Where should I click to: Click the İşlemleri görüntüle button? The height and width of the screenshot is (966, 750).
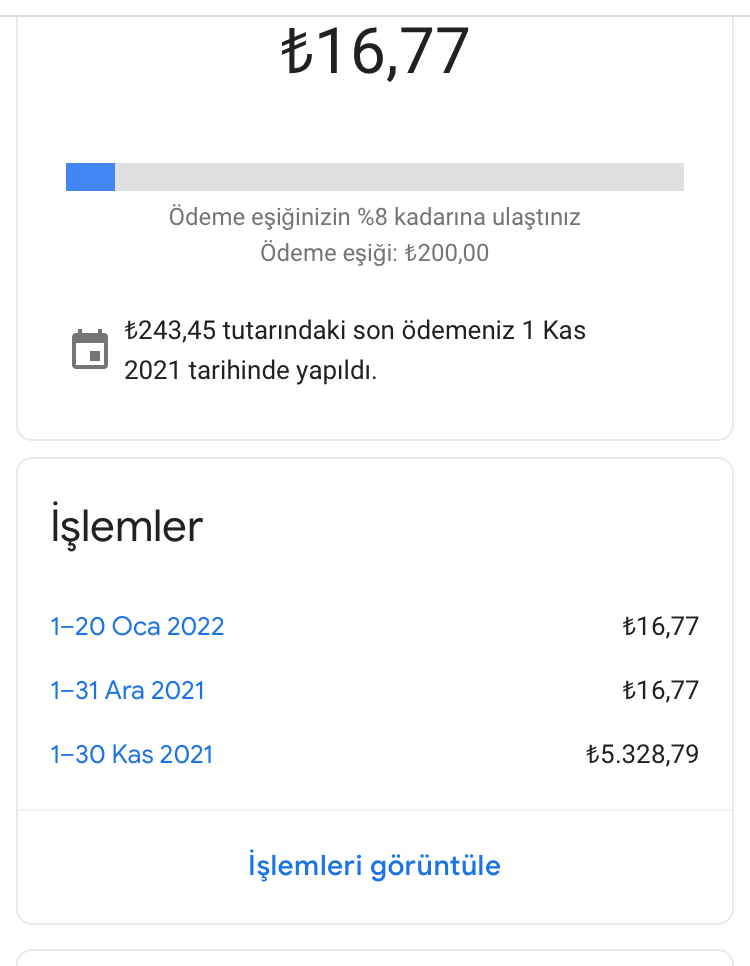click(x=375, y=866)
